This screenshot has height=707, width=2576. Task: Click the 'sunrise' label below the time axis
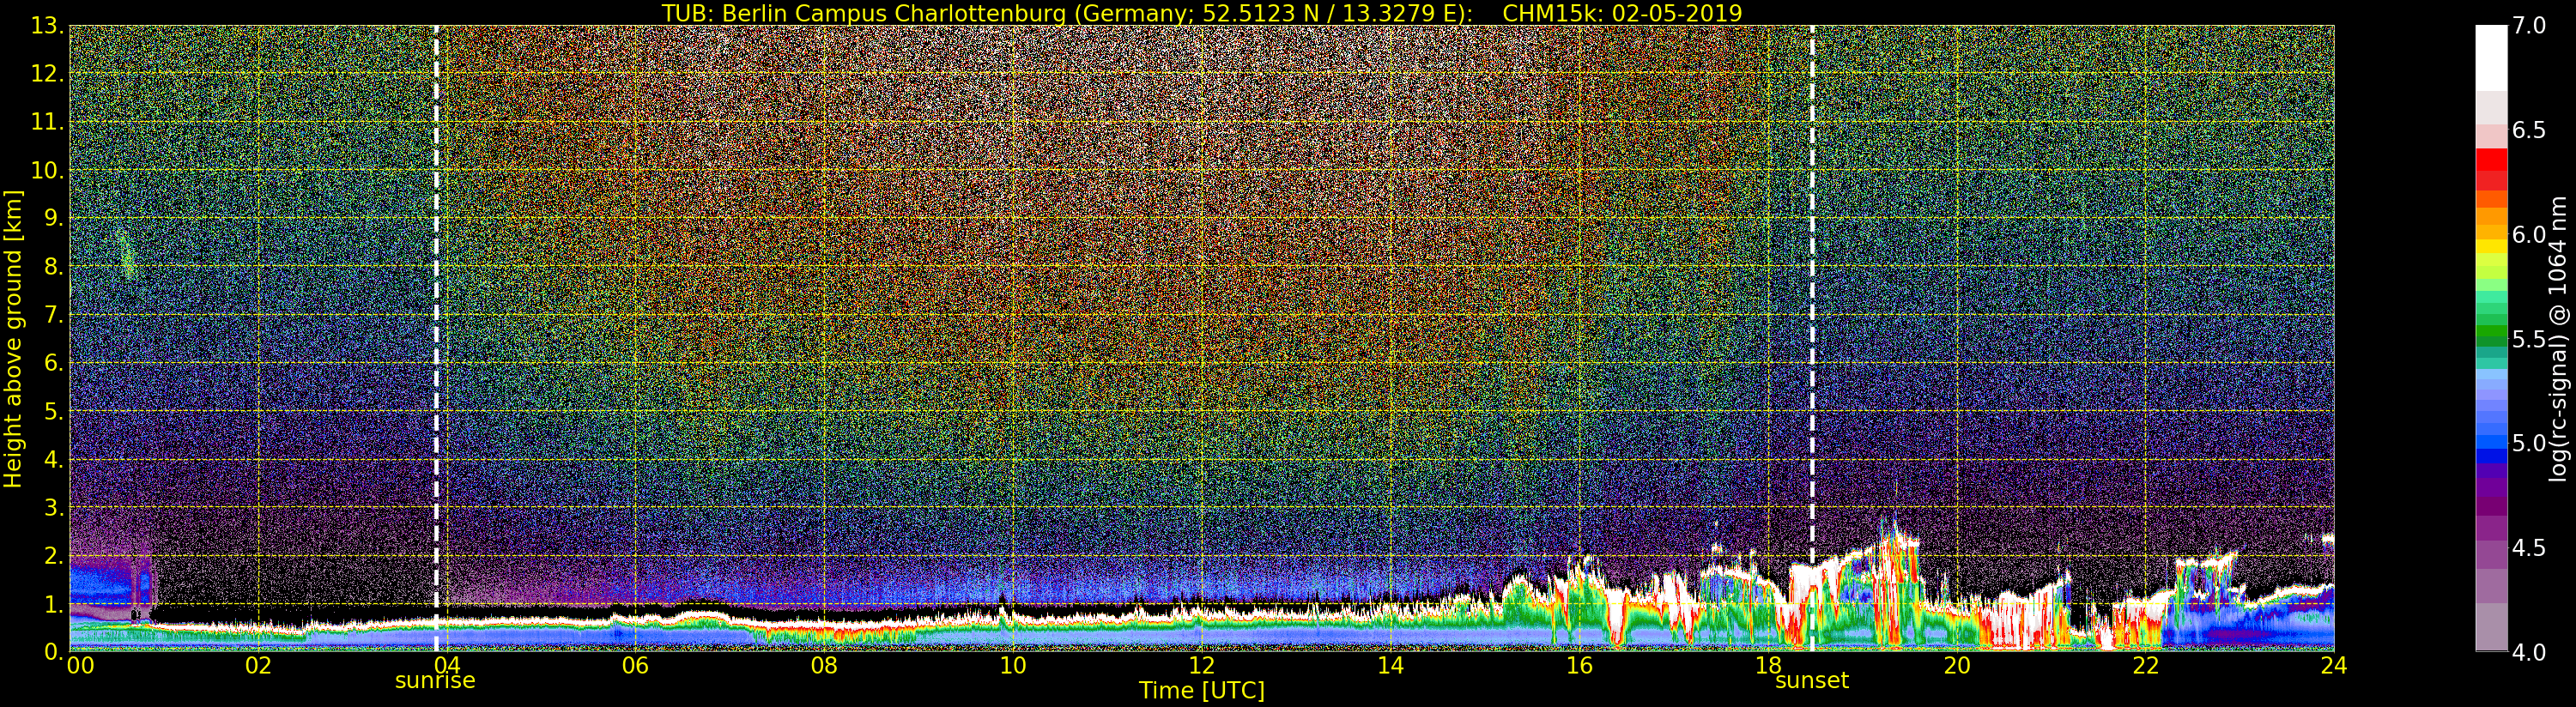(435, 681)
